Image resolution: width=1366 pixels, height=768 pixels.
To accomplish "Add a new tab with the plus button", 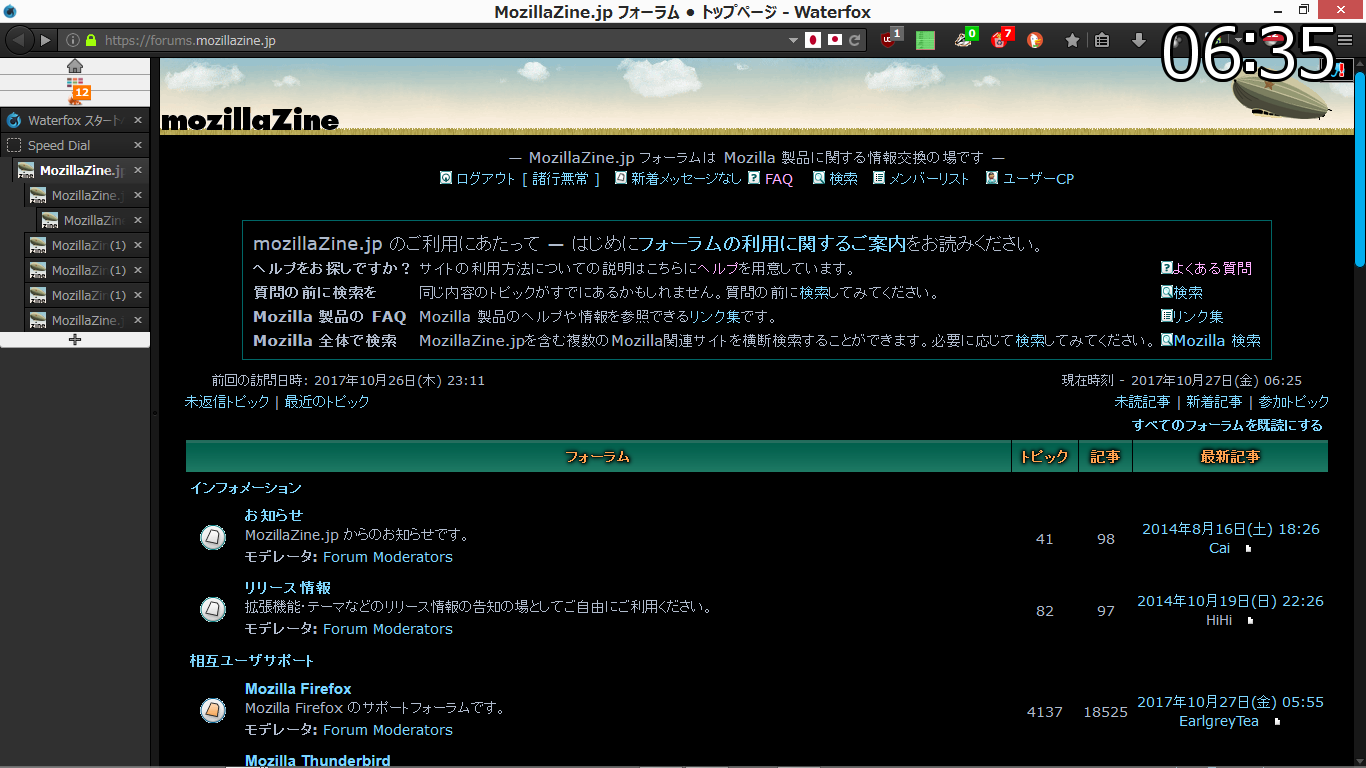I will [x=75, y=340].
